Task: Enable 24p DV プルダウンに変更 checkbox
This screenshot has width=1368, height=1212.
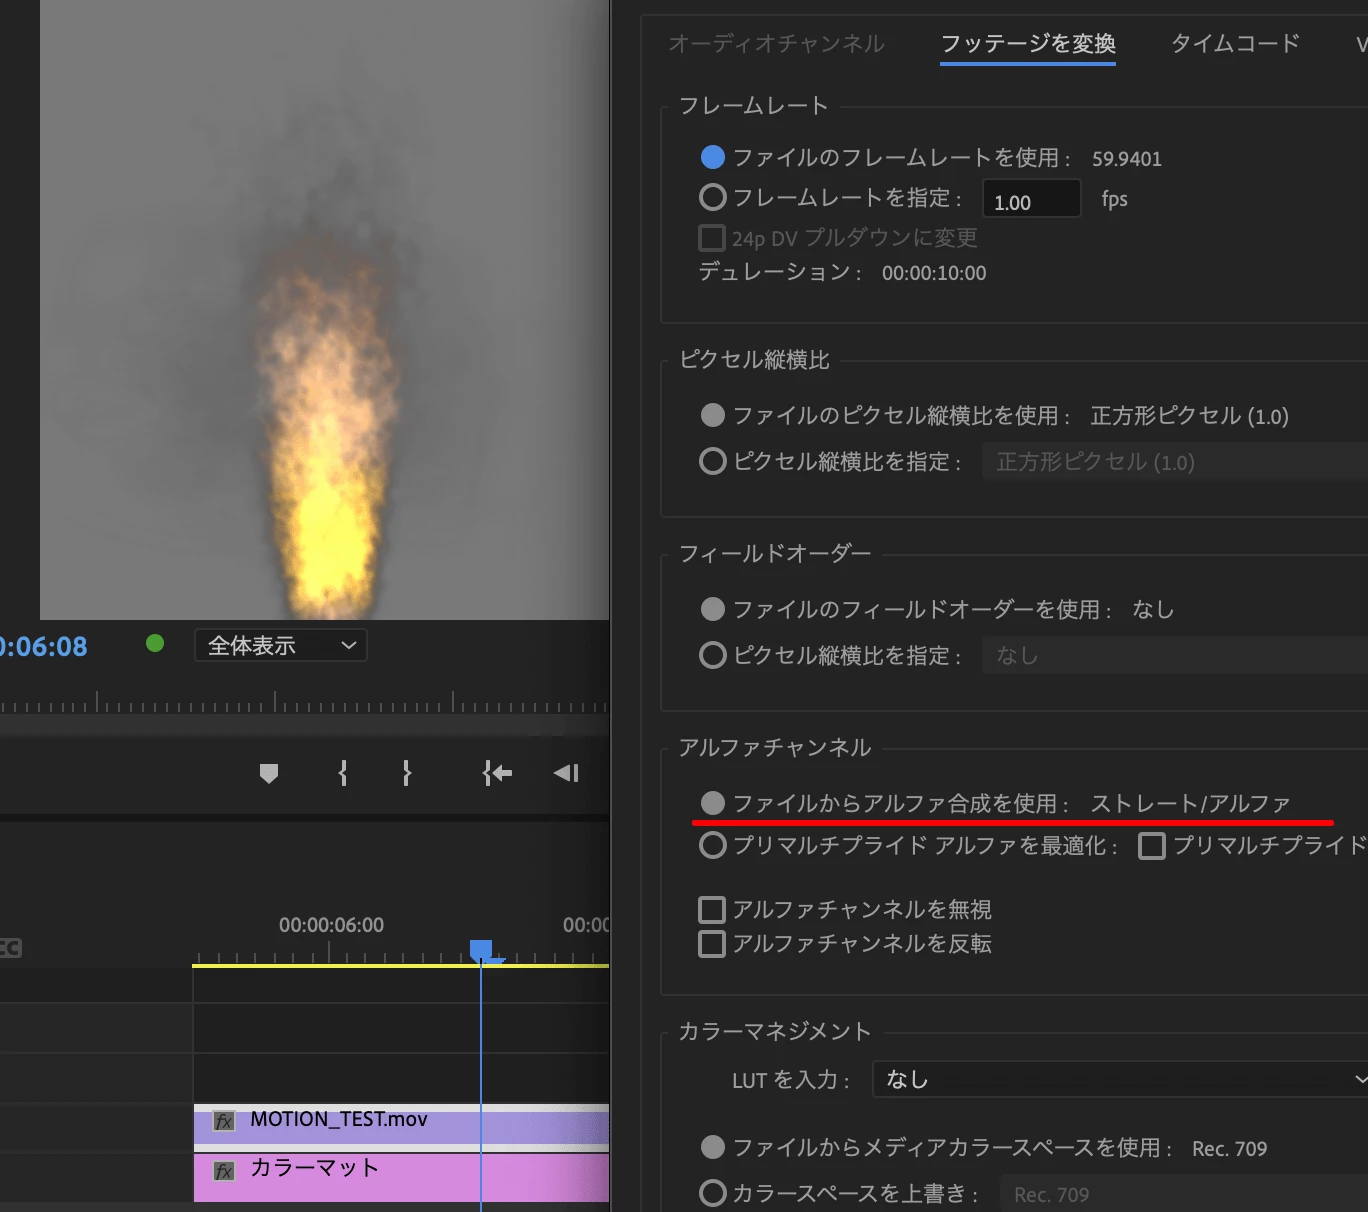Action: (712, 238)
